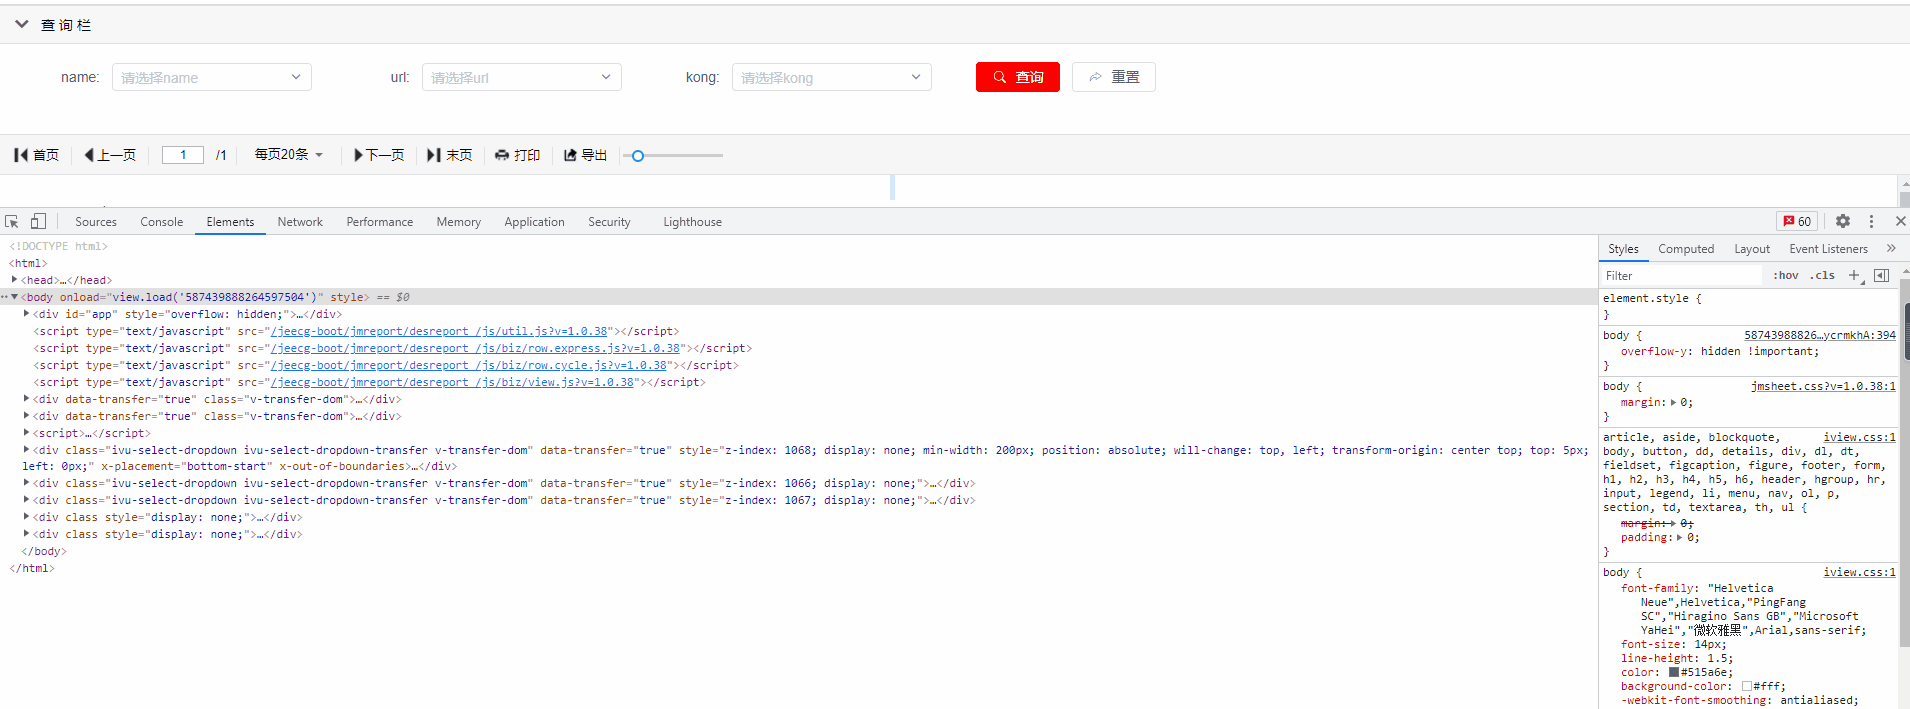The height and width of the screenshot is (709, 1910).
Task: Select the Computed pane tab
Action: (1686, 249)
